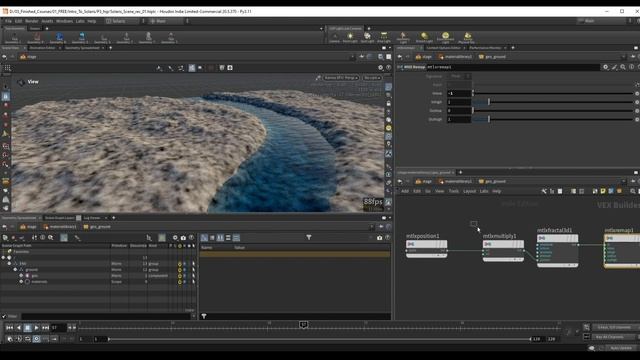
Task: Play the timeline forward
Action: coord(36,328)
